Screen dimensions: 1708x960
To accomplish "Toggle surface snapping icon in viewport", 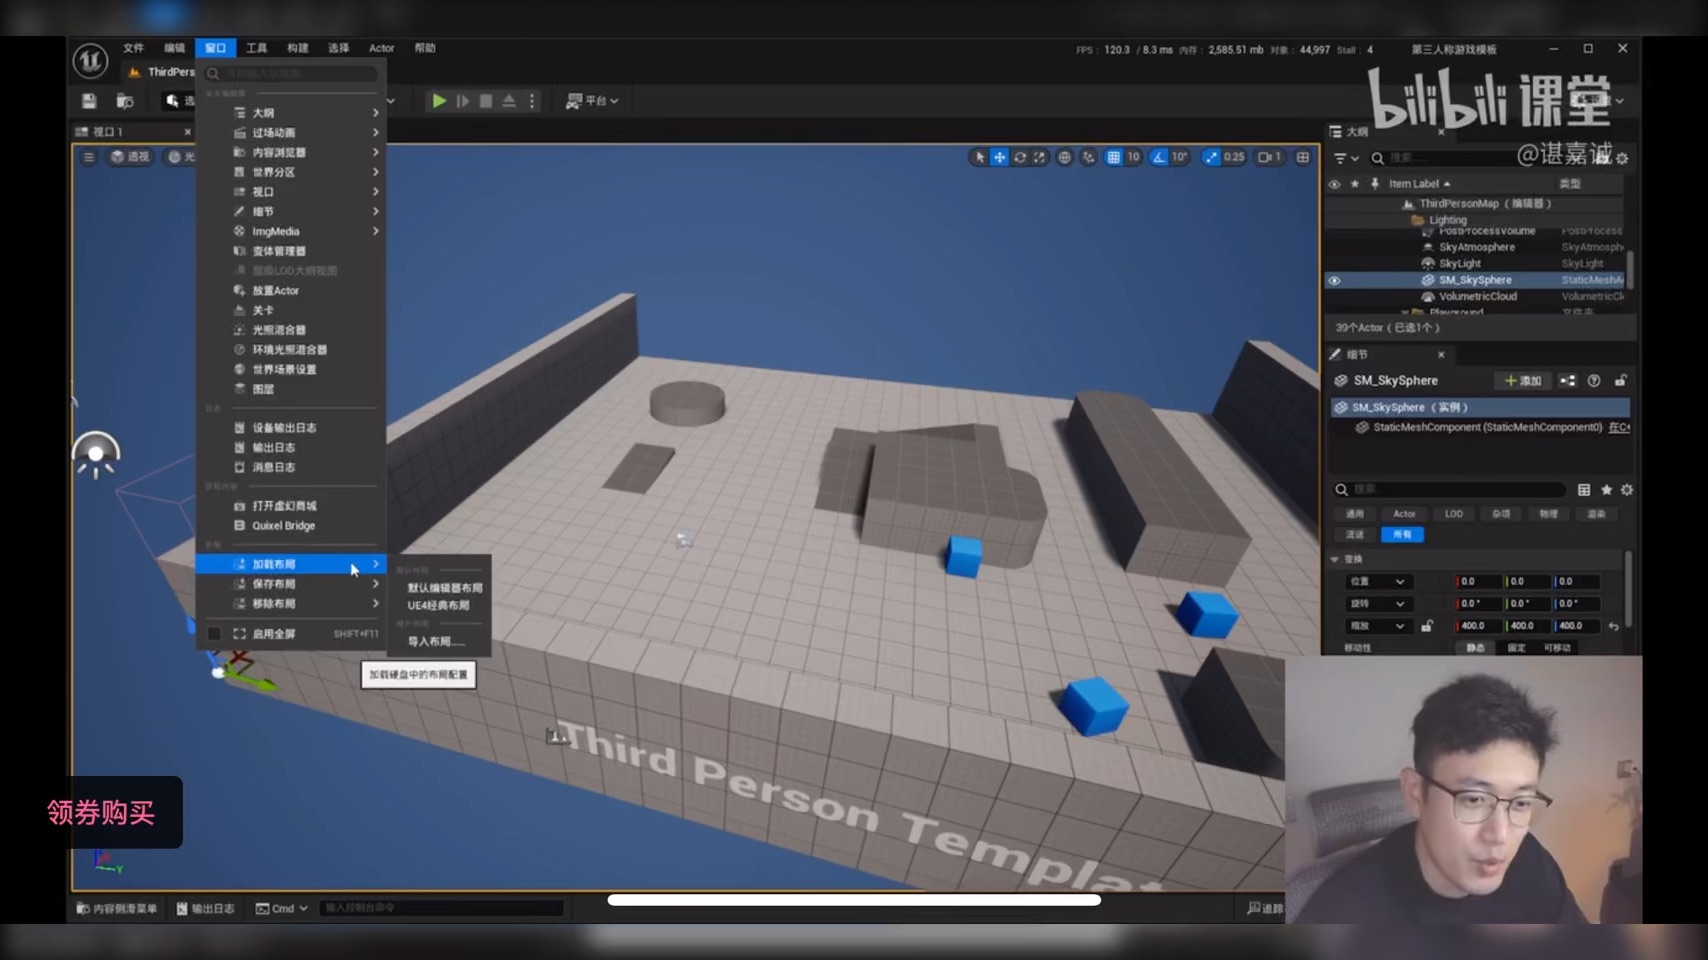I will pyautogui.click(x=1088, y=157).
